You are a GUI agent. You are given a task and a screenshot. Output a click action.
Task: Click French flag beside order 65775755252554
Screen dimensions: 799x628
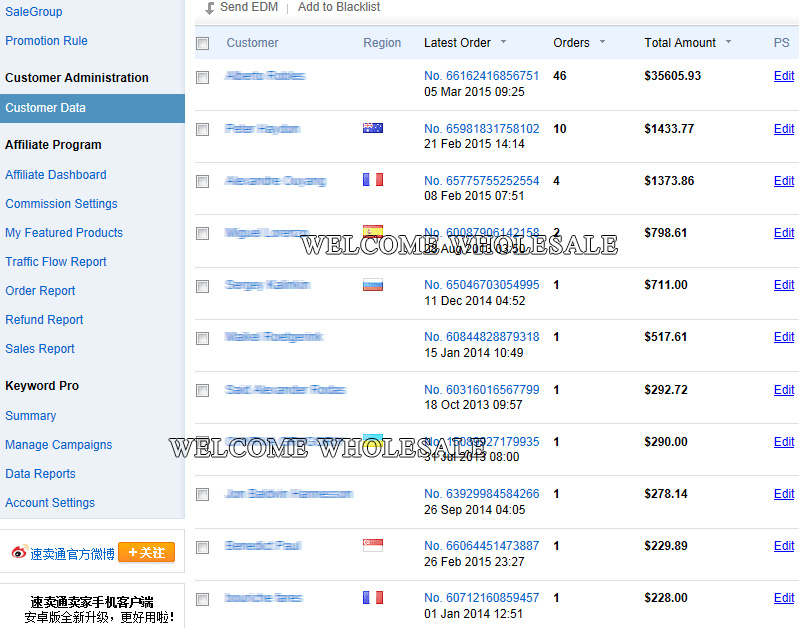tap(372, 180)
